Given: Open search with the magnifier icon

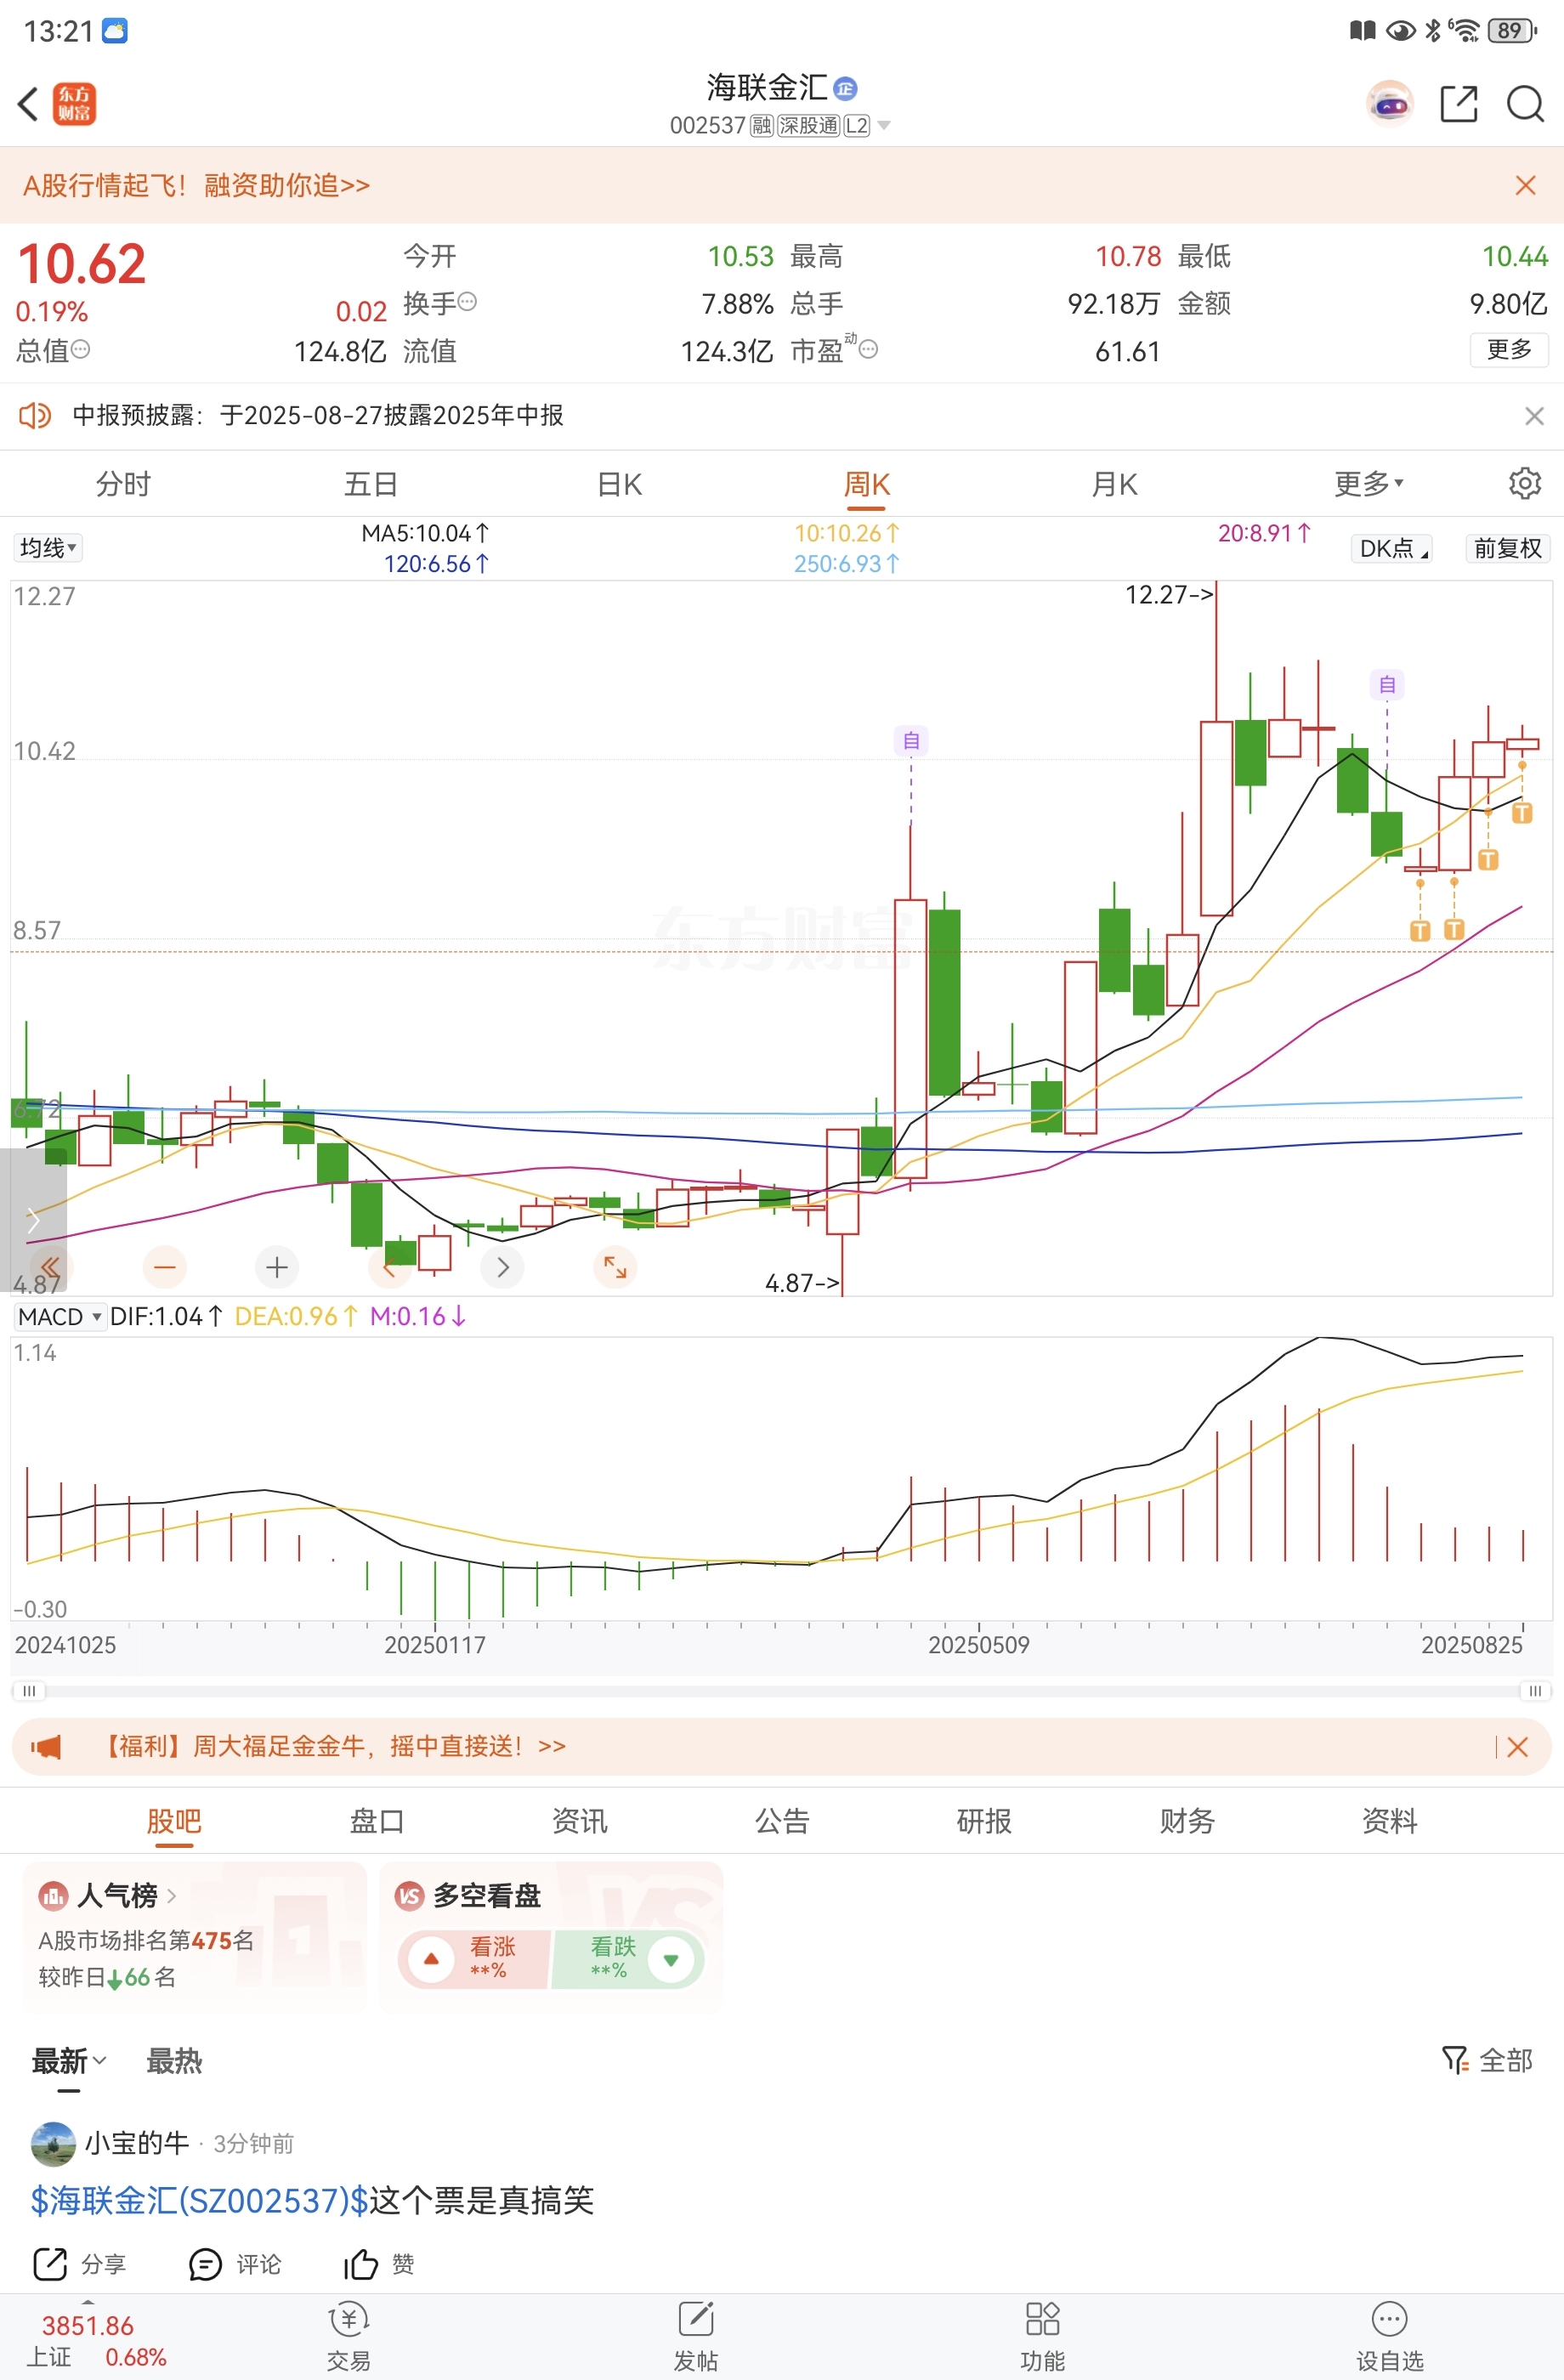Looking at the screenshot, I should (x=1525, y=104).
